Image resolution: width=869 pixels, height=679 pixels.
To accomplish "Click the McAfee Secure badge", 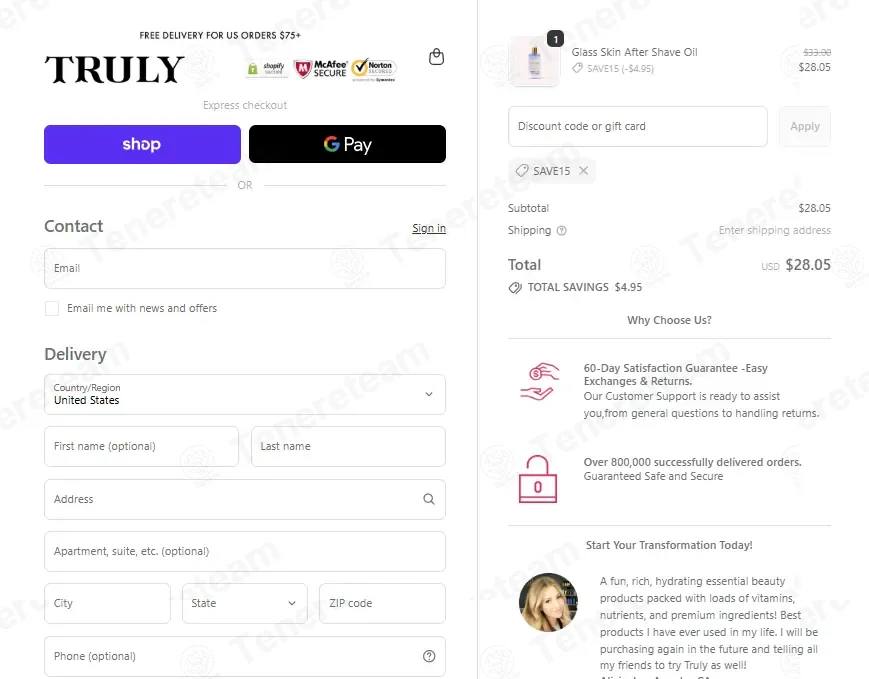I will coord(320,69).
